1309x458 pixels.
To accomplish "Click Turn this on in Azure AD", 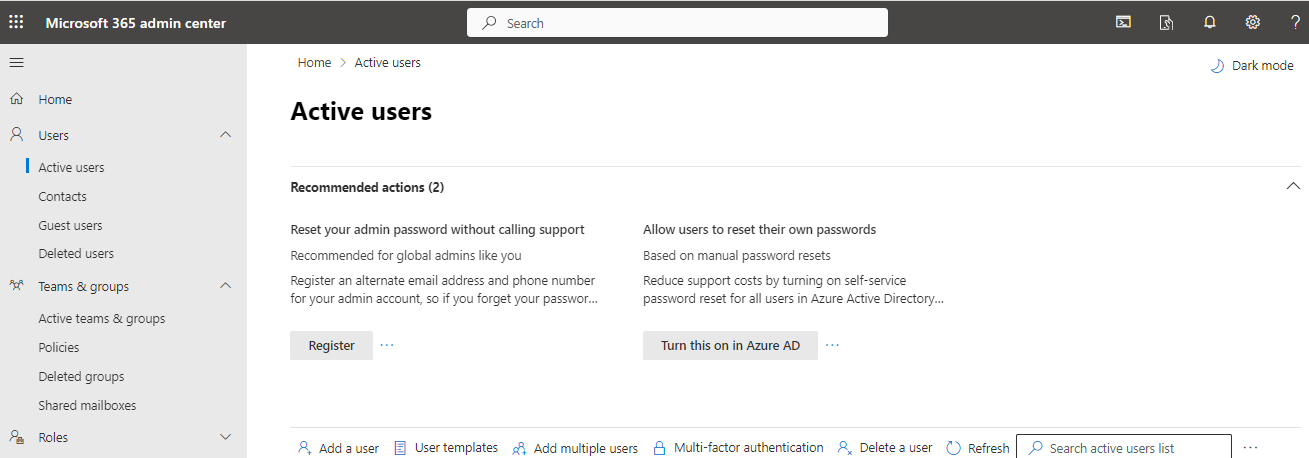I will 730,345.
